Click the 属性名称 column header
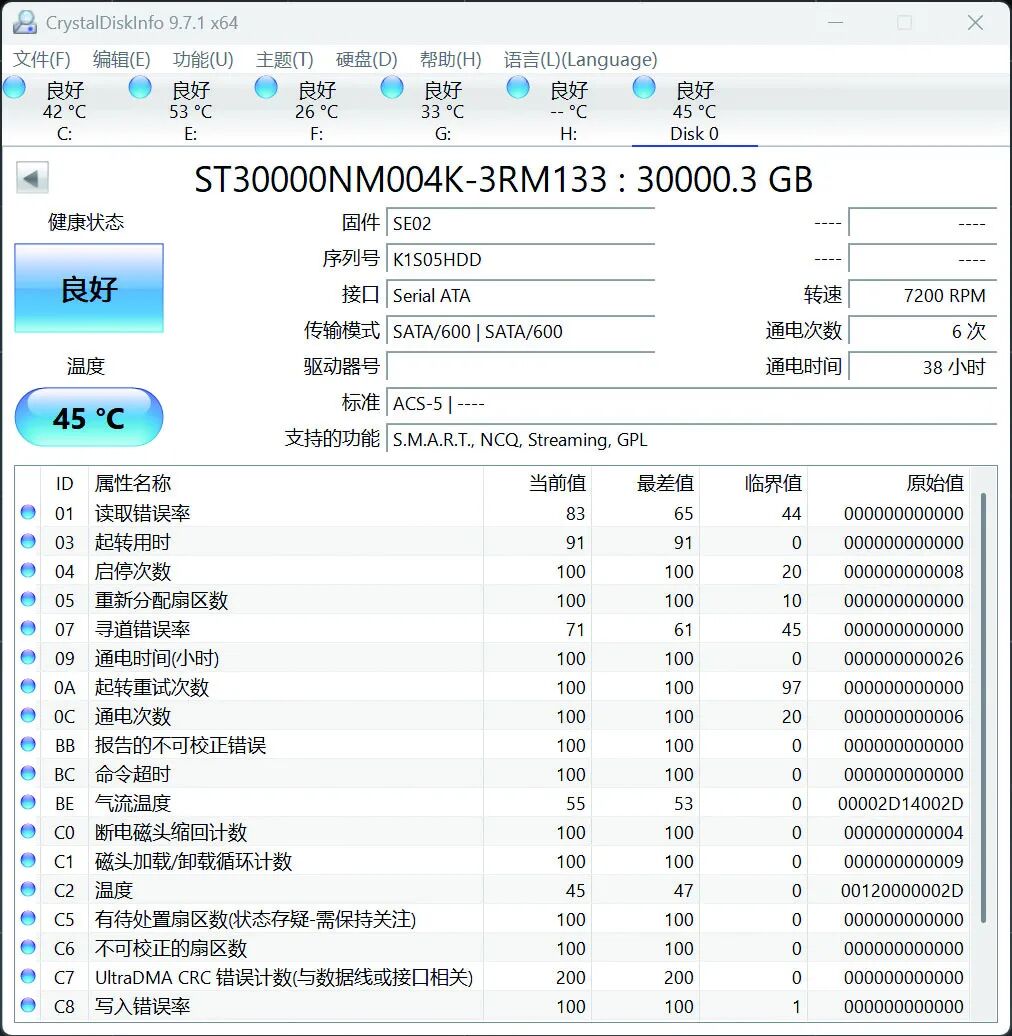The image size is (1012, 1036). pyautogui.click(x=286, y=484)
